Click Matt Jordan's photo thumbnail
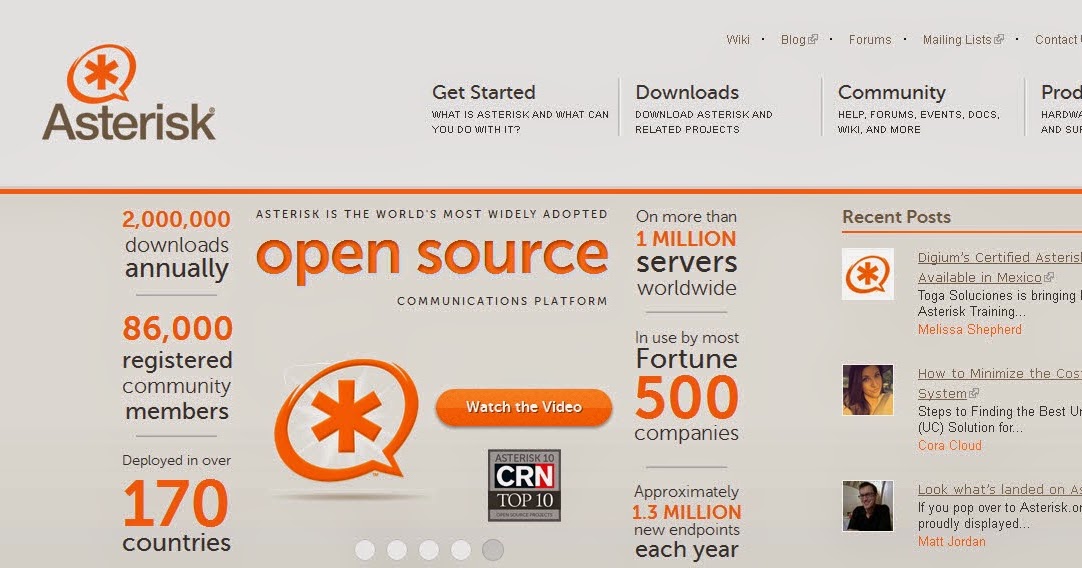This screenshot has height=568, width=1082. [867, 506]
